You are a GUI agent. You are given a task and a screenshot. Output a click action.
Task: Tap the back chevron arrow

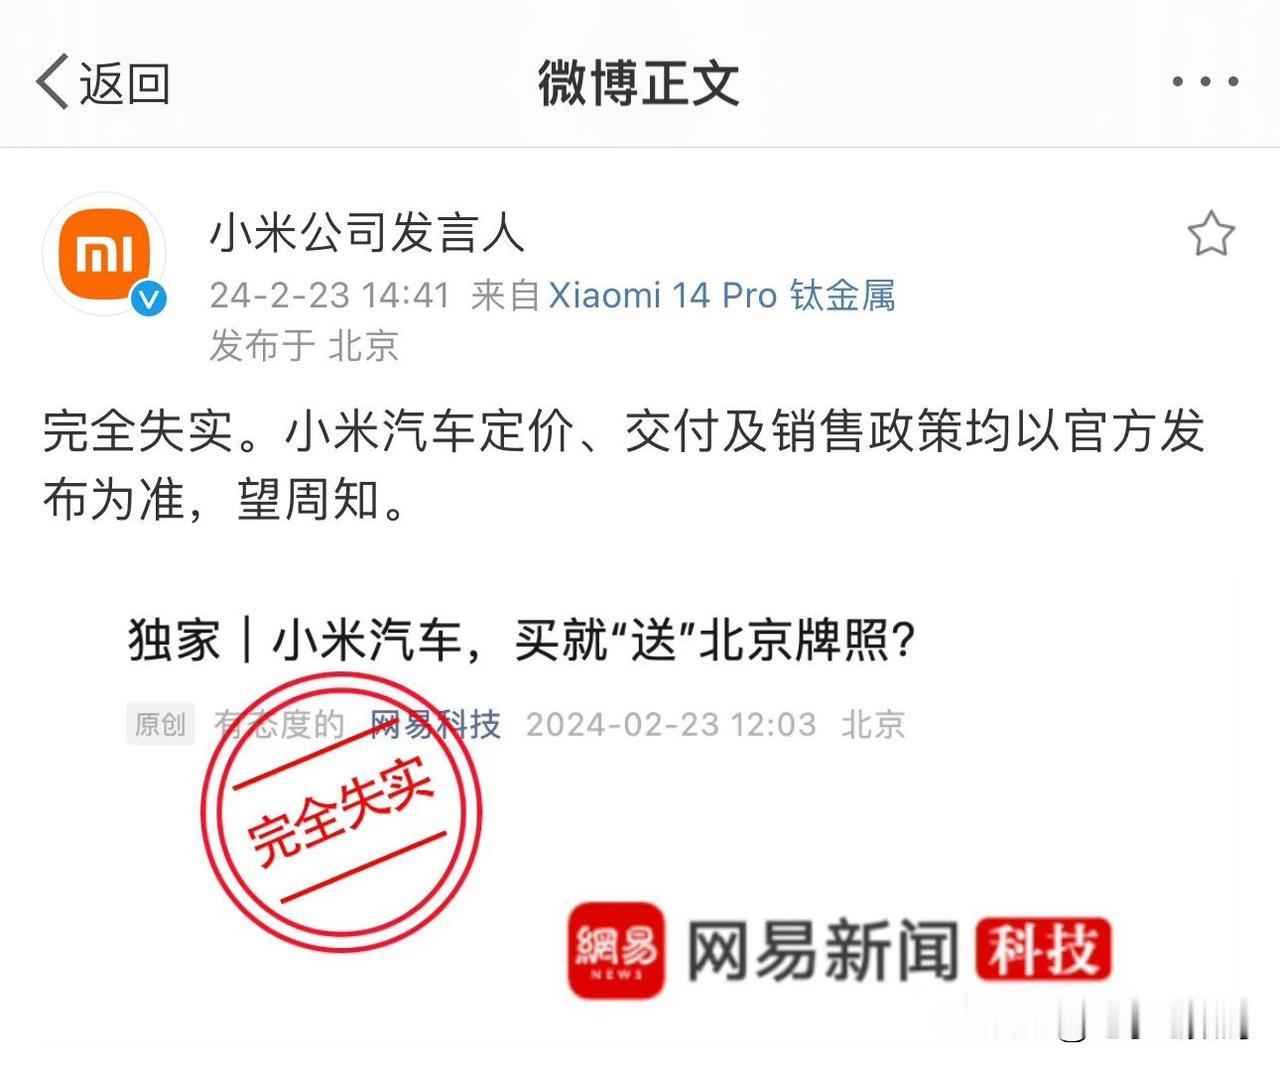[x=52, y=81]
